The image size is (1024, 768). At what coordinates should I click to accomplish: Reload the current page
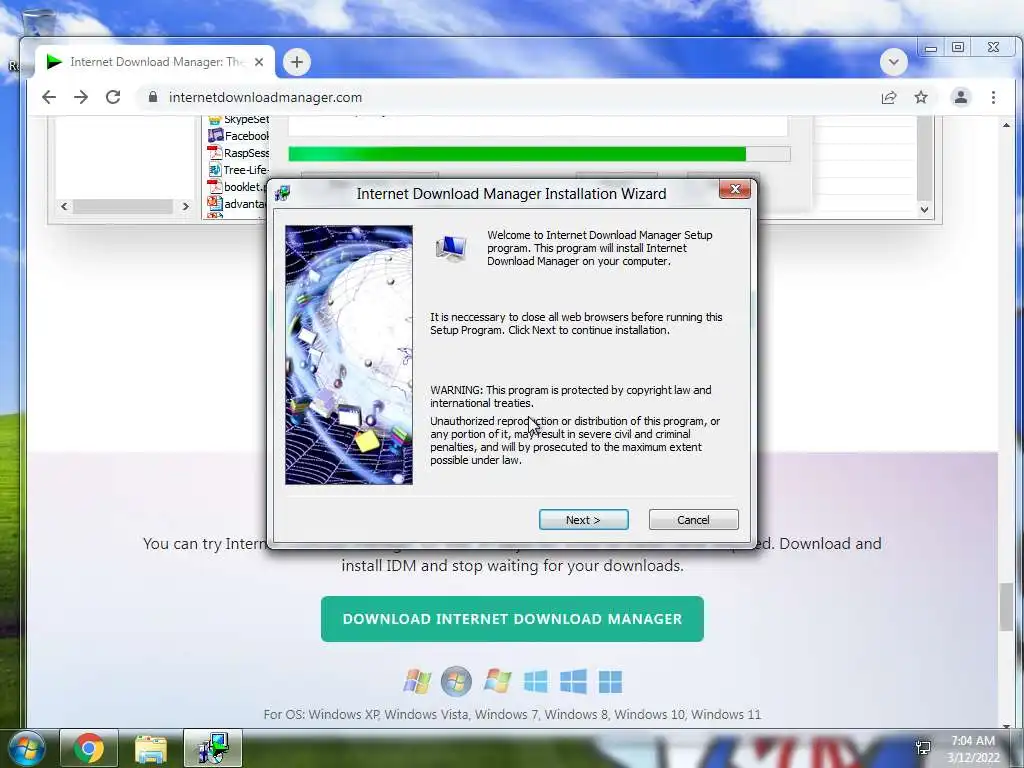[113, 97]
